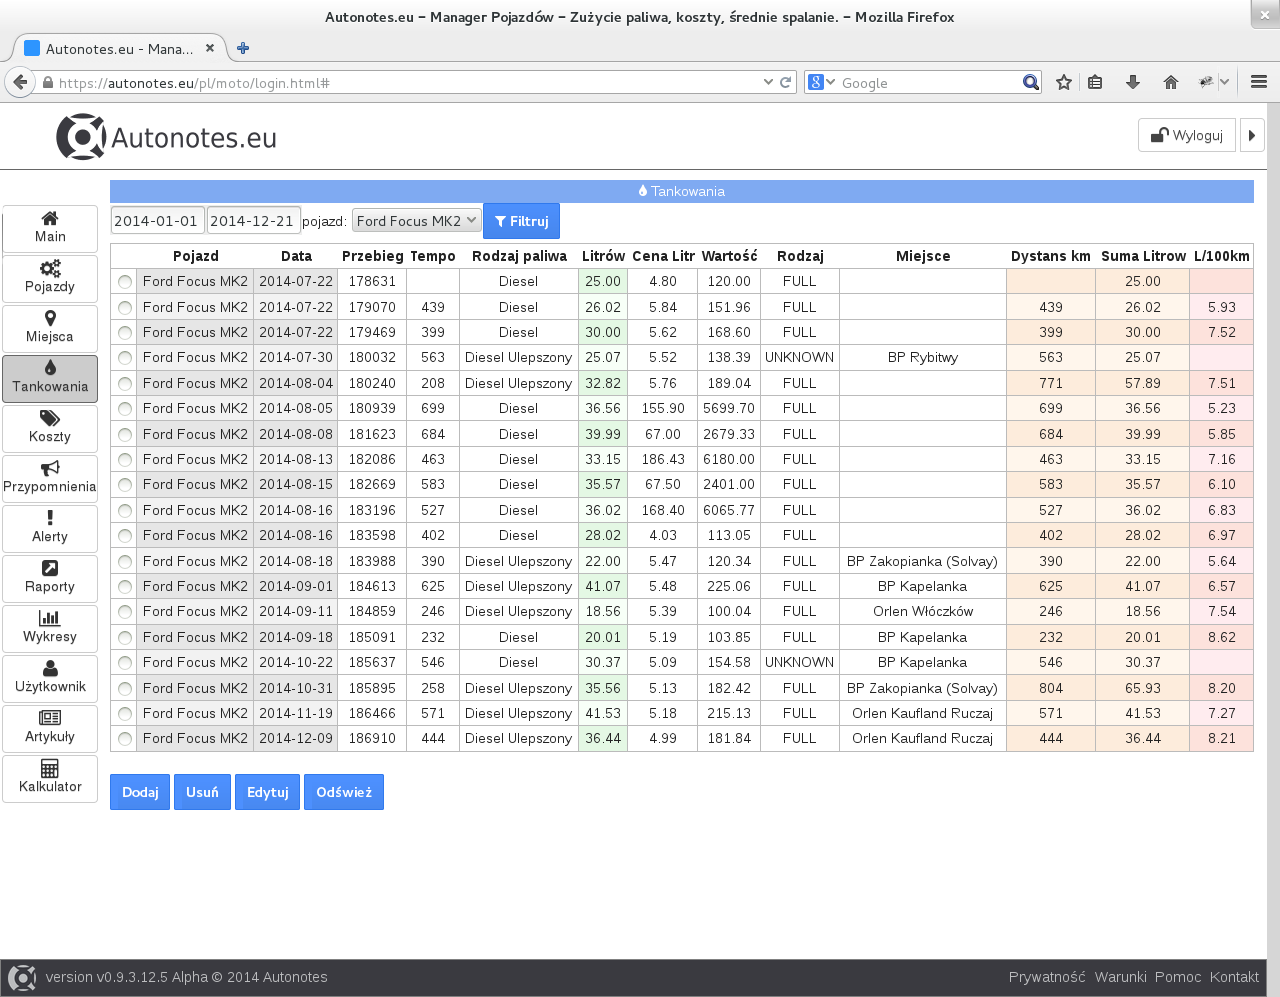Click play arrow button beside Wyloguj
1280x997 pixels.
pyautogui.click(x=1252, y=135)
